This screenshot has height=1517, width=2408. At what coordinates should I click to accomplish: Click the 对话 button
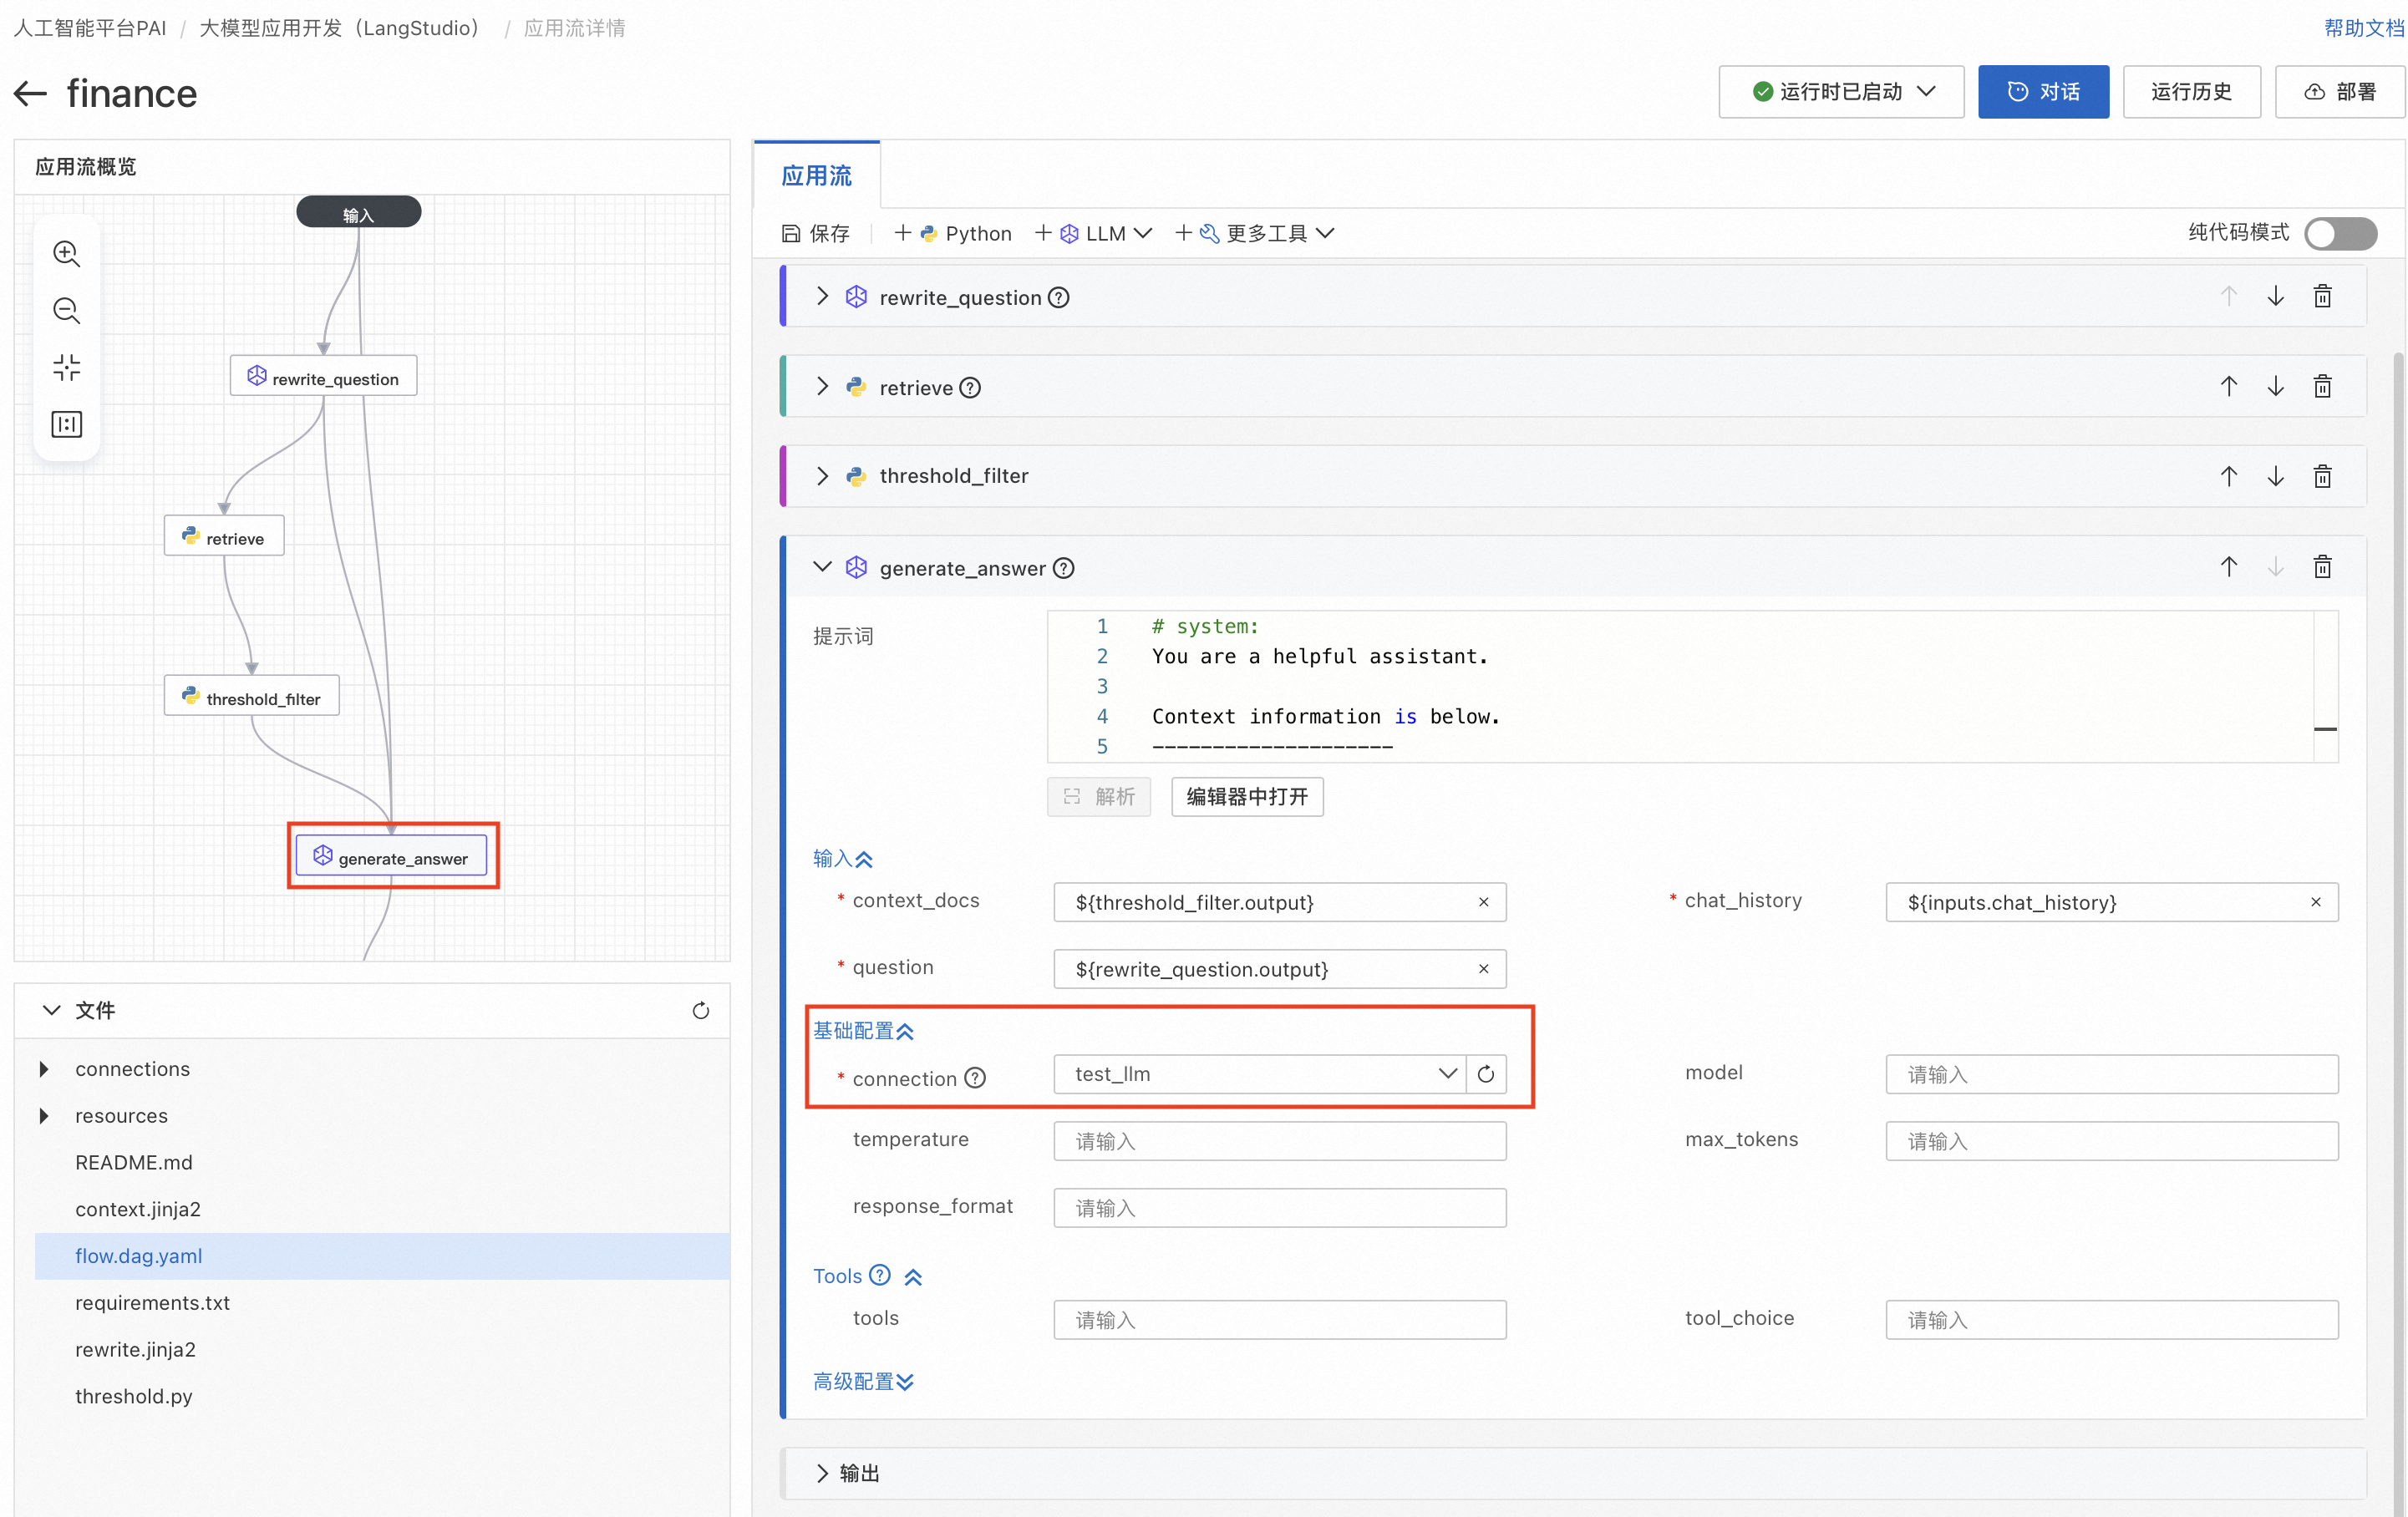2042,92
